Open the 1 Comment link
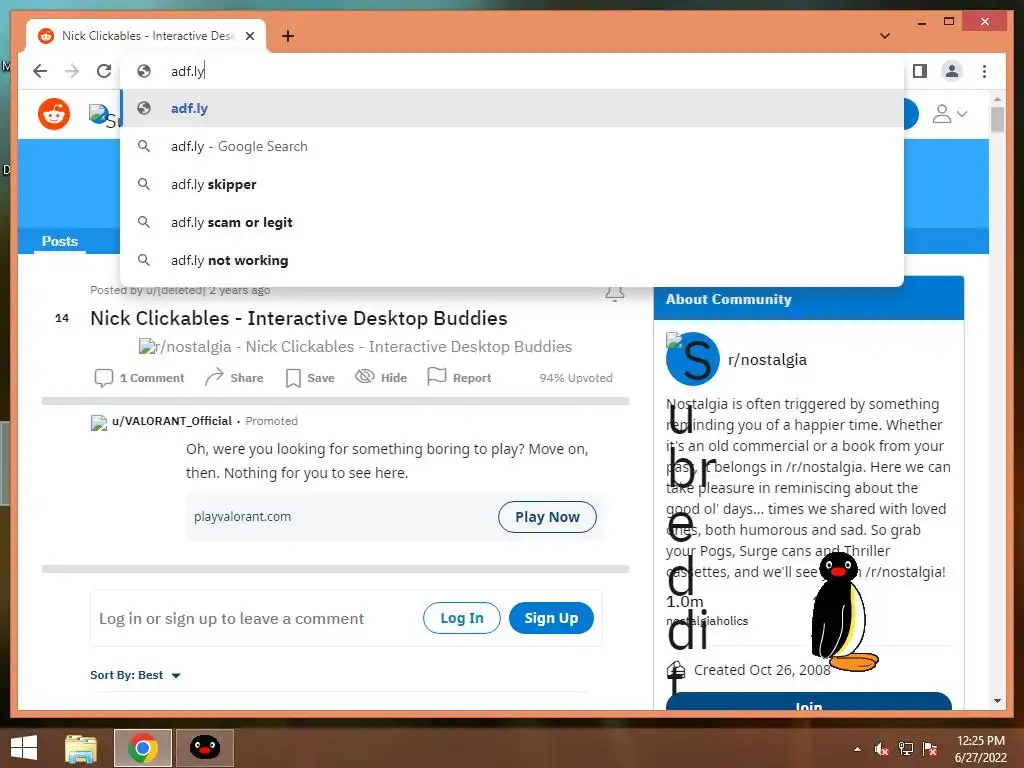Screen dimensions: 1024x768 click(140, 377)
